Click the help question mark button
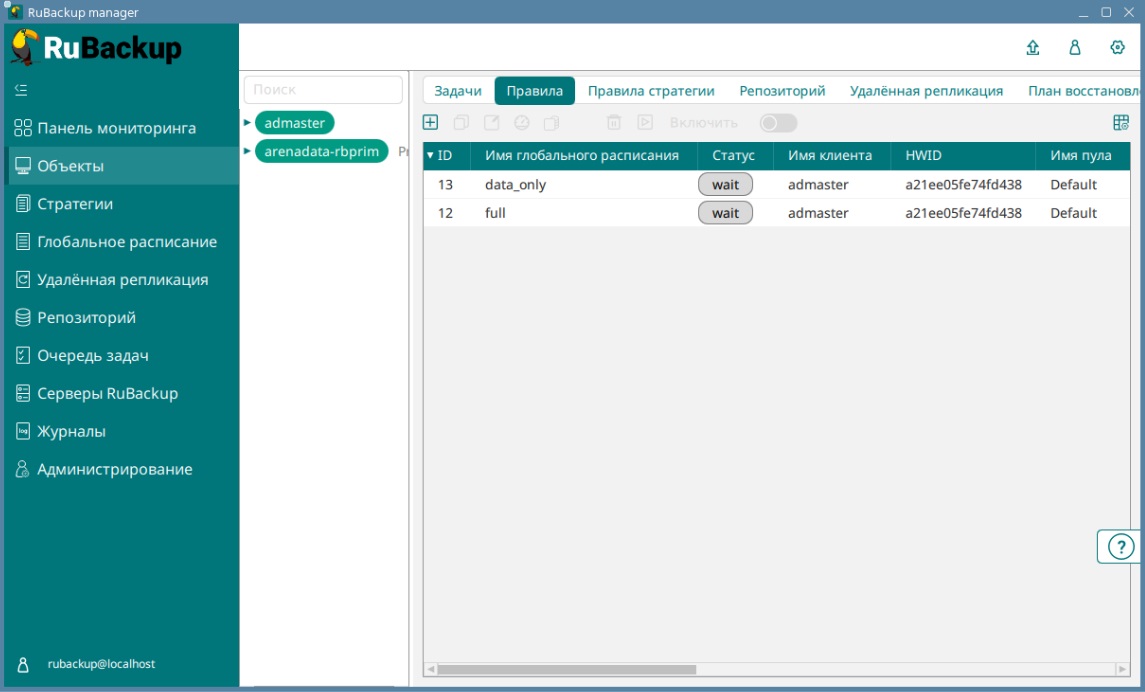This screenshot has height=692, width=1145. pos(1121,547)
